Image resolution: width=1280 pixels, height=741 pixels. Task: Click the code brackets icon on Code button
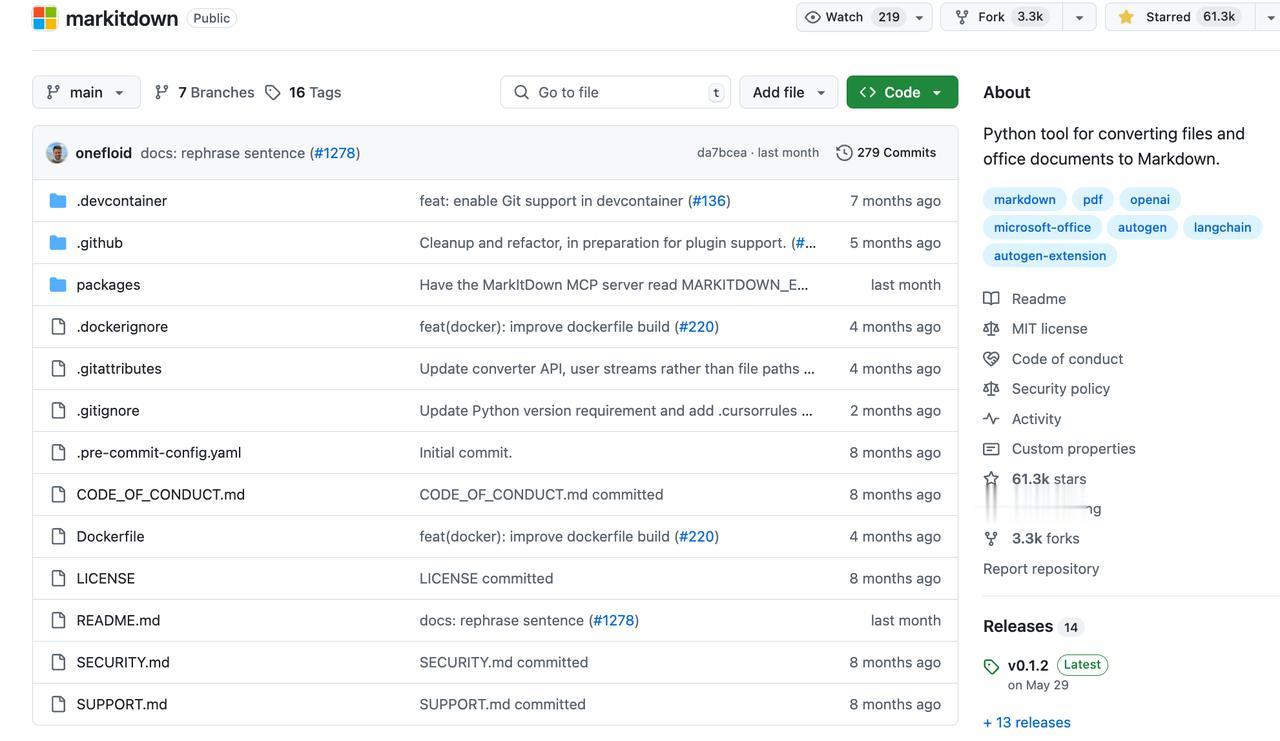click(x=867, y=92)
